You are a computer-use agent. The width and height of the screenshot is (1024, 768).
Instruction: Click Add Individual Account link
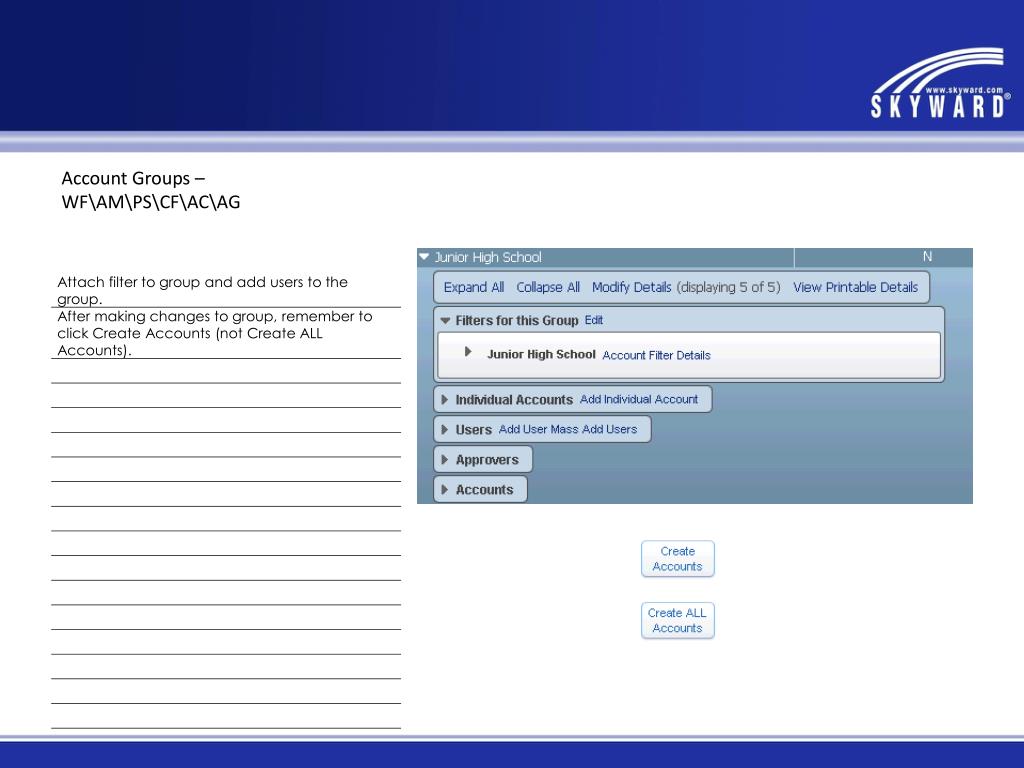(639, 399)
